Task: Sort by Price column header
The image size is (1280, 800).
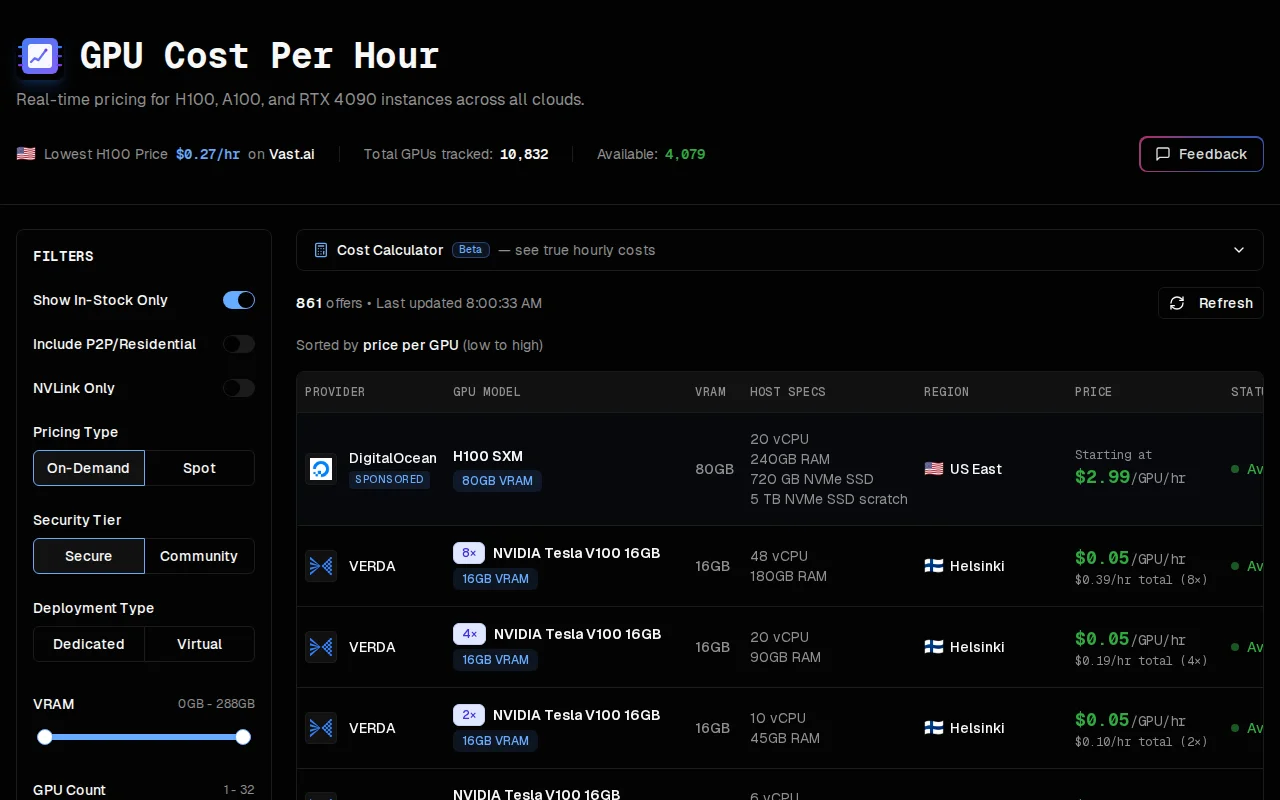Action: coord(1093,392)
